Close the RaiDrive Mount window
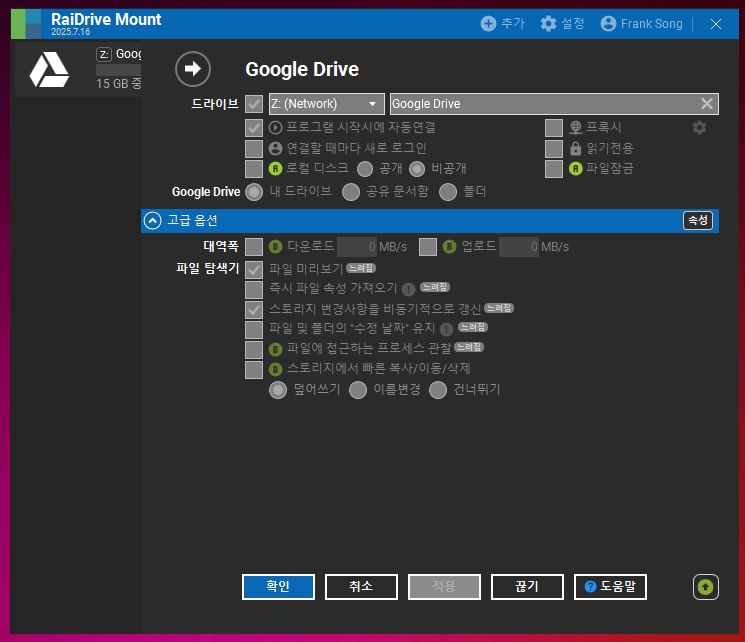The image size is (745, 642). click(x=716, y=24)
